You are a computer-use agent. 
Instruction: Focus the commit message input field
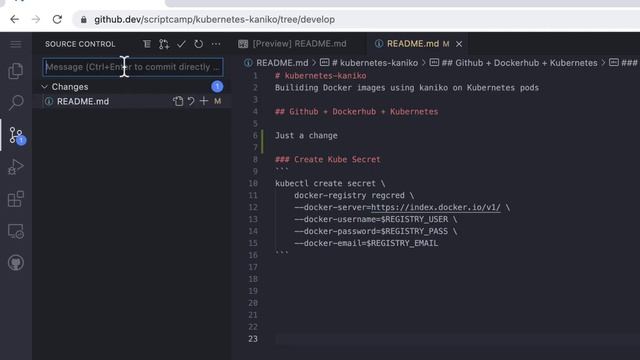point(133,67)
